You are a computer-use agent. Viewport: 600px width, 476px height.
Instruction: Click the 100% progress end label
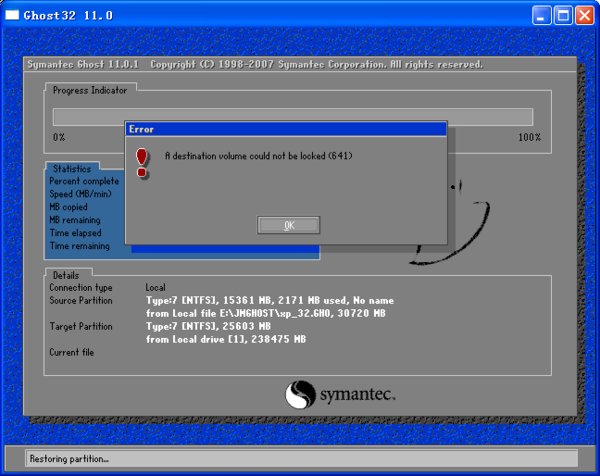point(529,136)
